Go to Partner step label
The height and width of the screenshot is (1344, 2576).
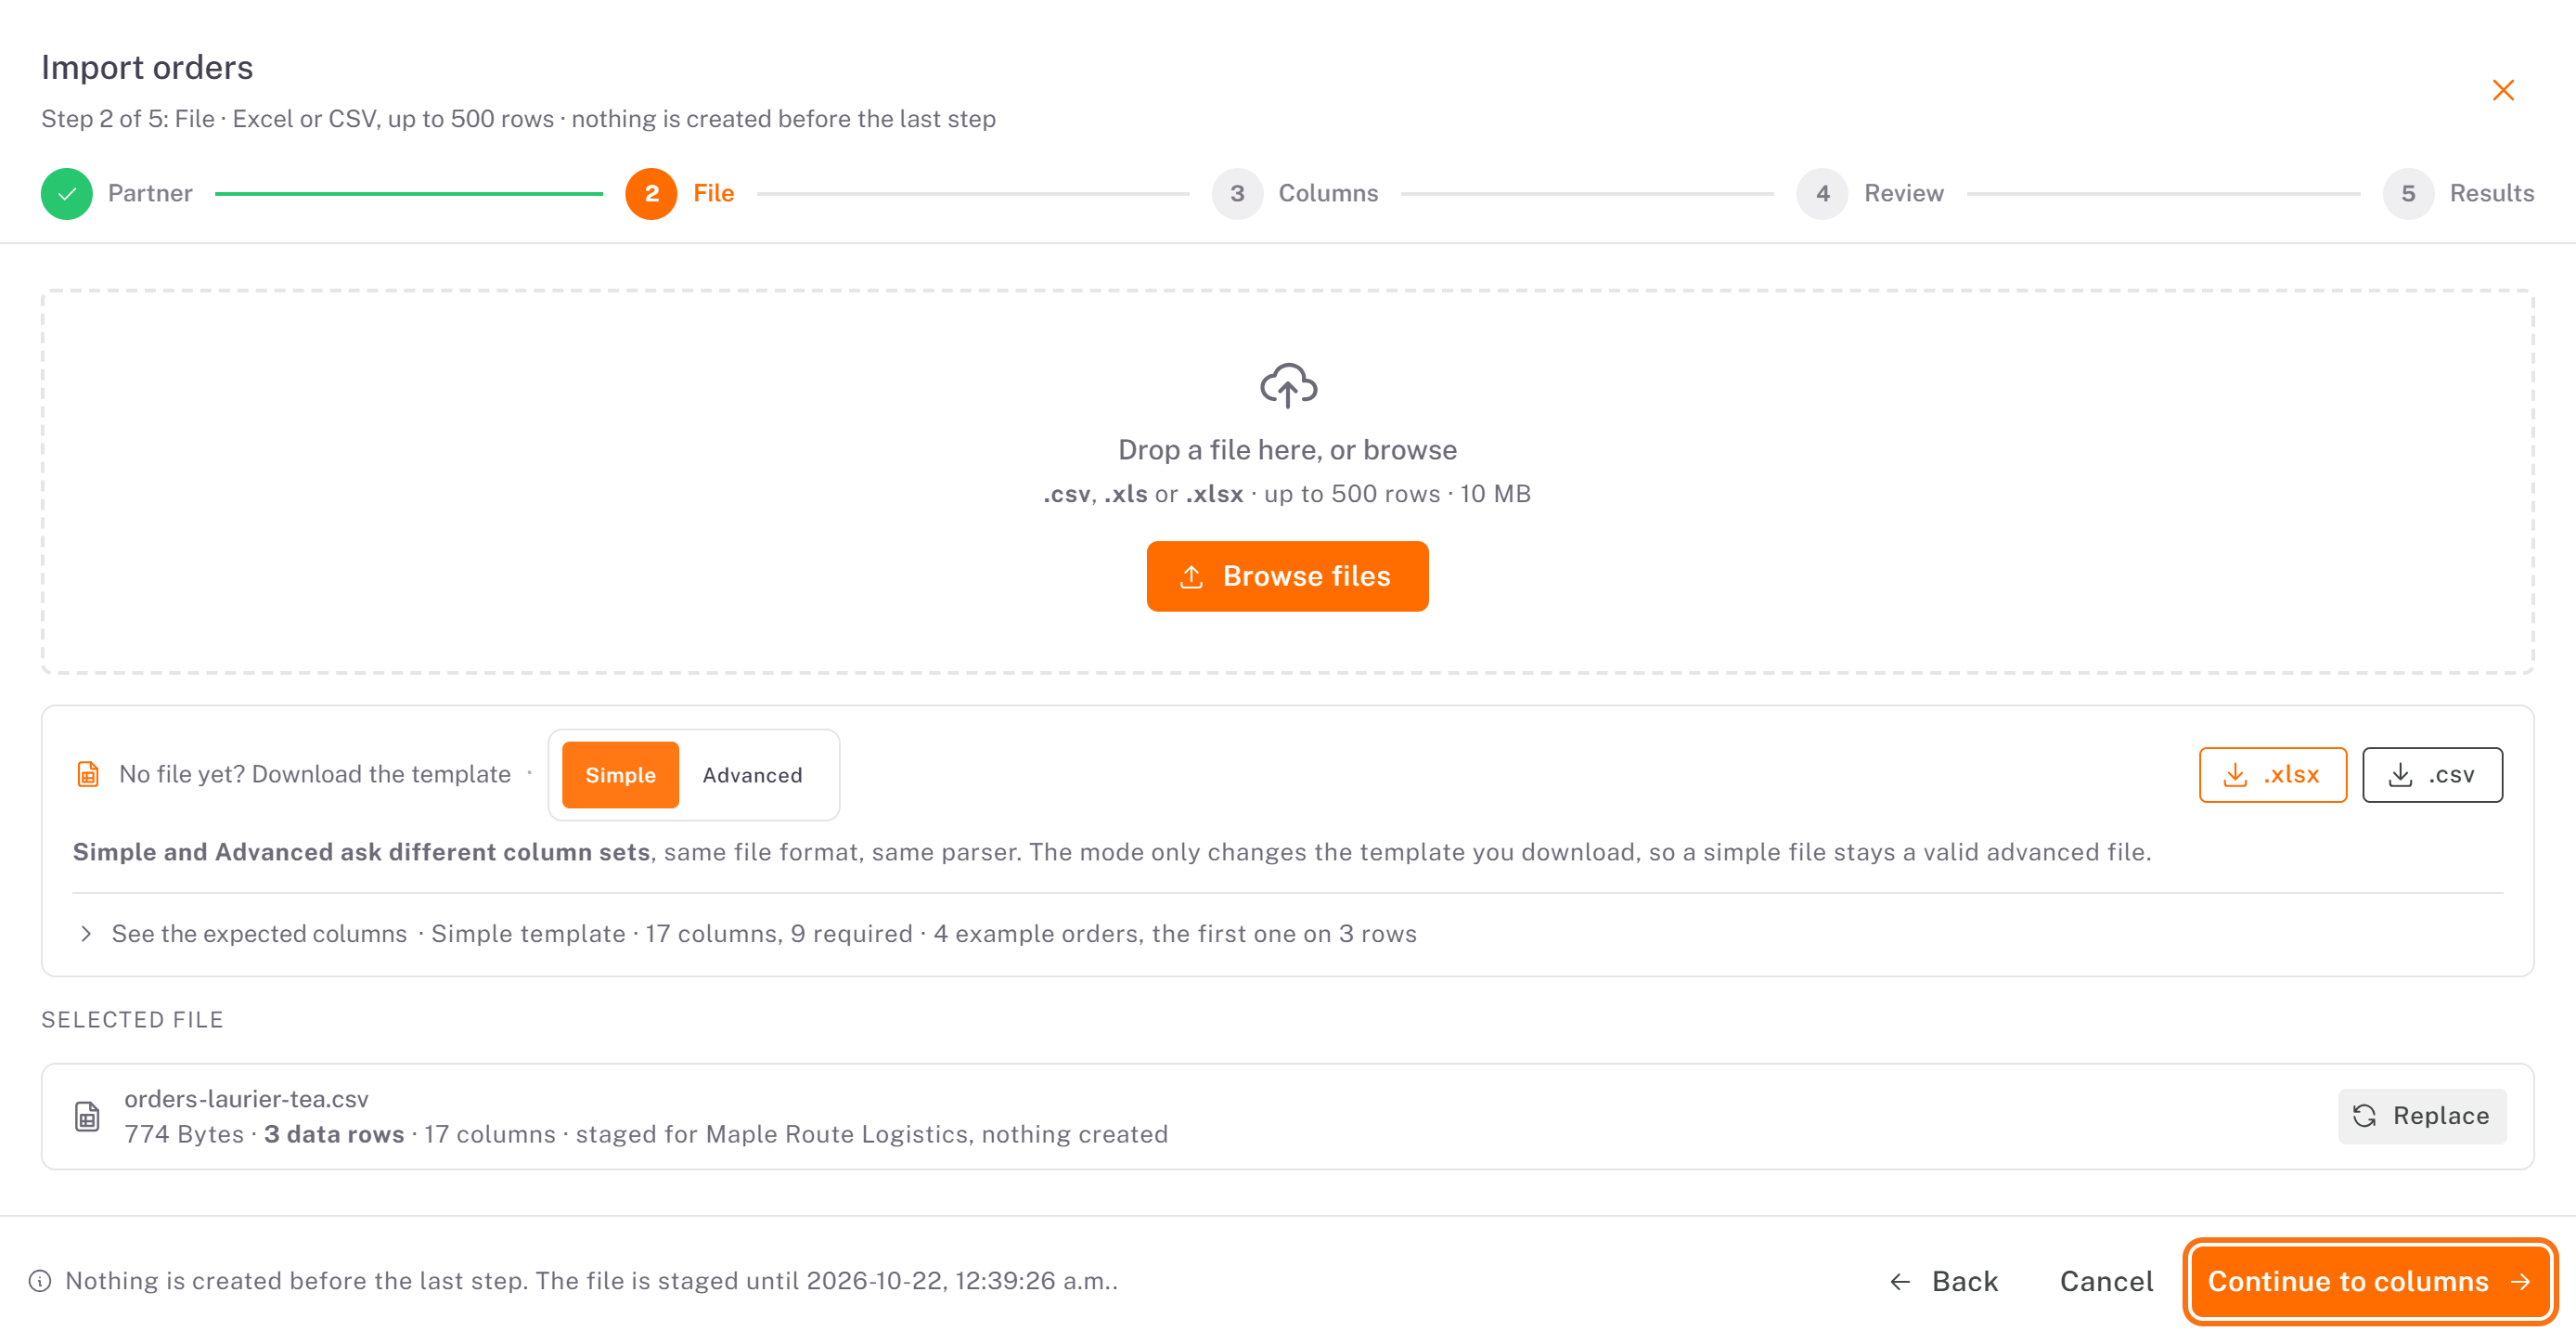click(x=150, y=193)
